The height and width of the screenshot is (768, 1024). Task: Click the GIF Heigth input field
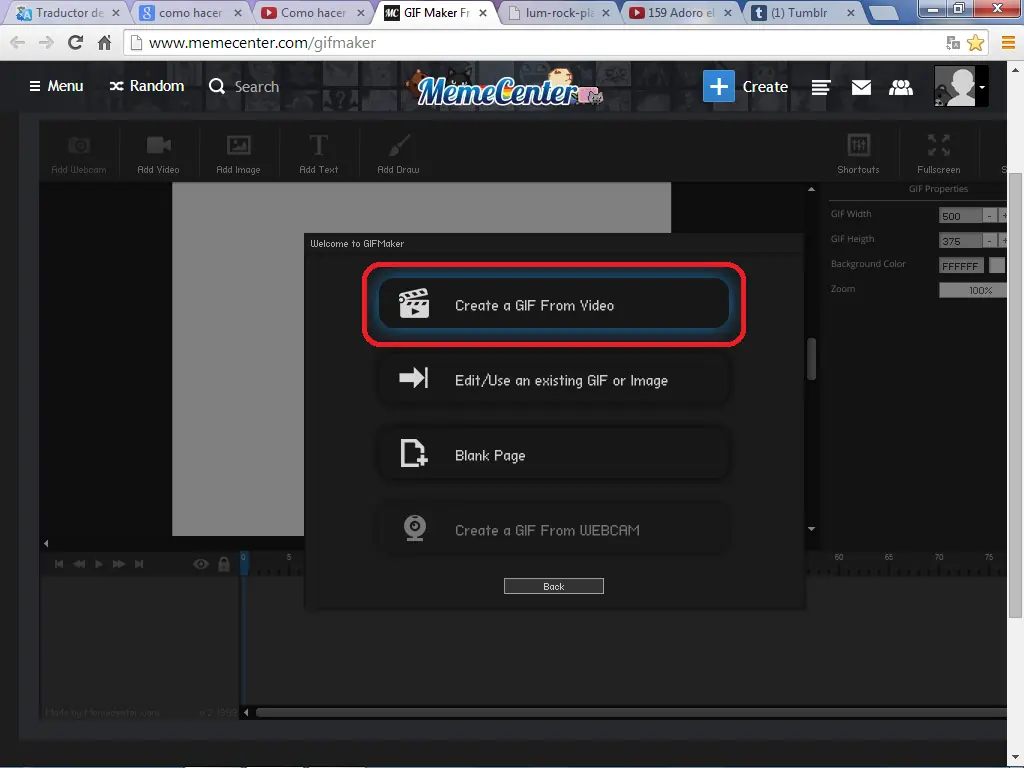coord(960,240)
